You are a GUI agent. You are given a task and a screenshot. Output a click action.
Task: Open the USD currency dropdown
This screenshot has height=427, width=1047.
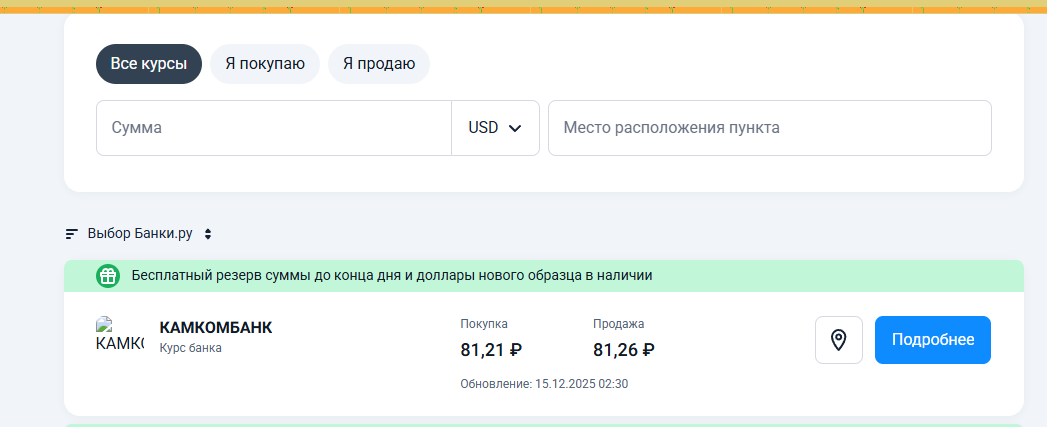pos(495,128)
